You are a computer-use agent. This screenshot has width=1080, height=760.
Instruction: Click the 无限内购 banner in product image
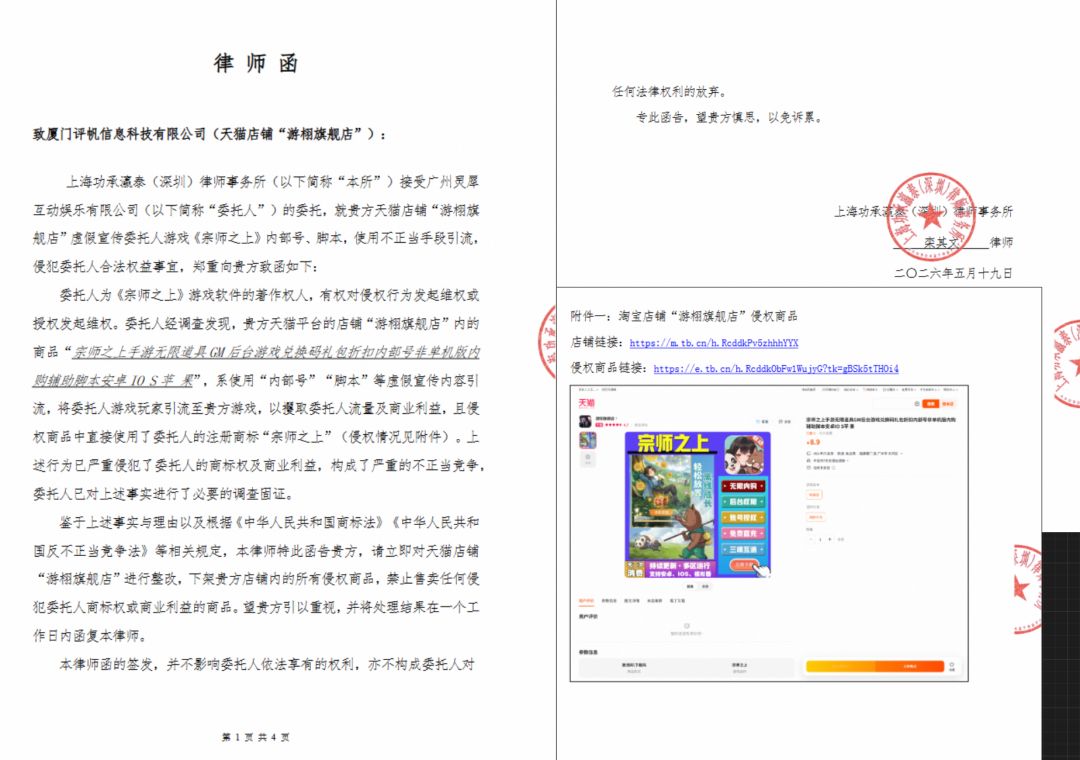[x=743, y=486]
